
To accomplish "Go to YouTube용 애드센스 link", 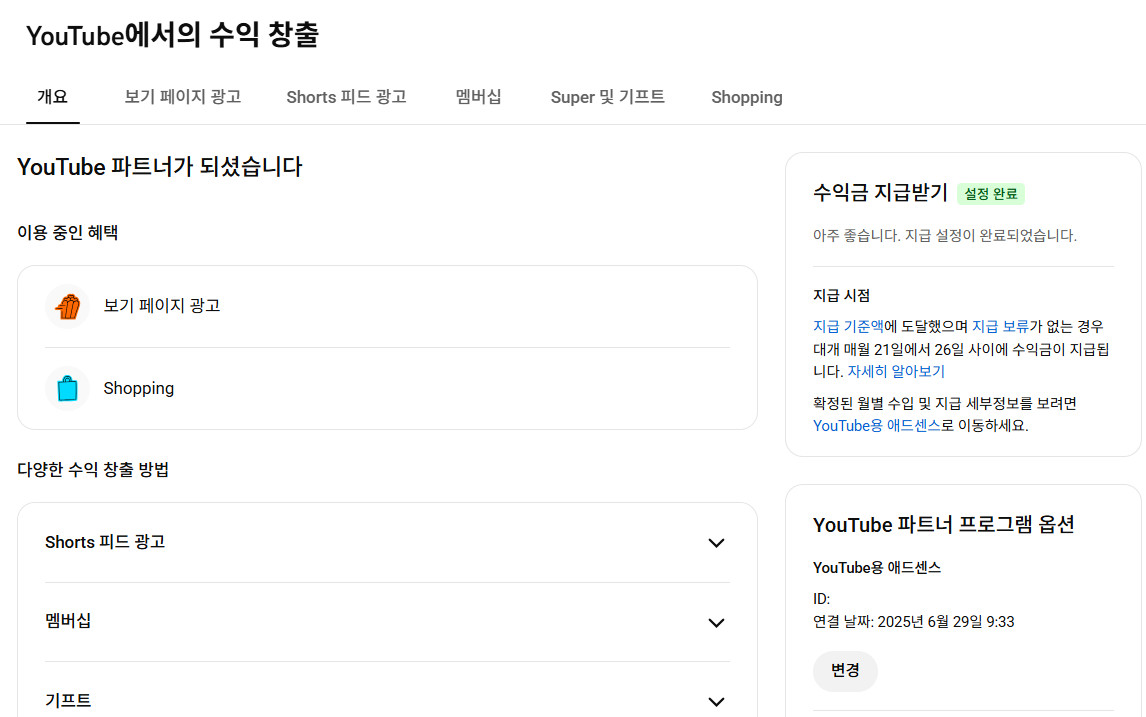I will (877, 425).
